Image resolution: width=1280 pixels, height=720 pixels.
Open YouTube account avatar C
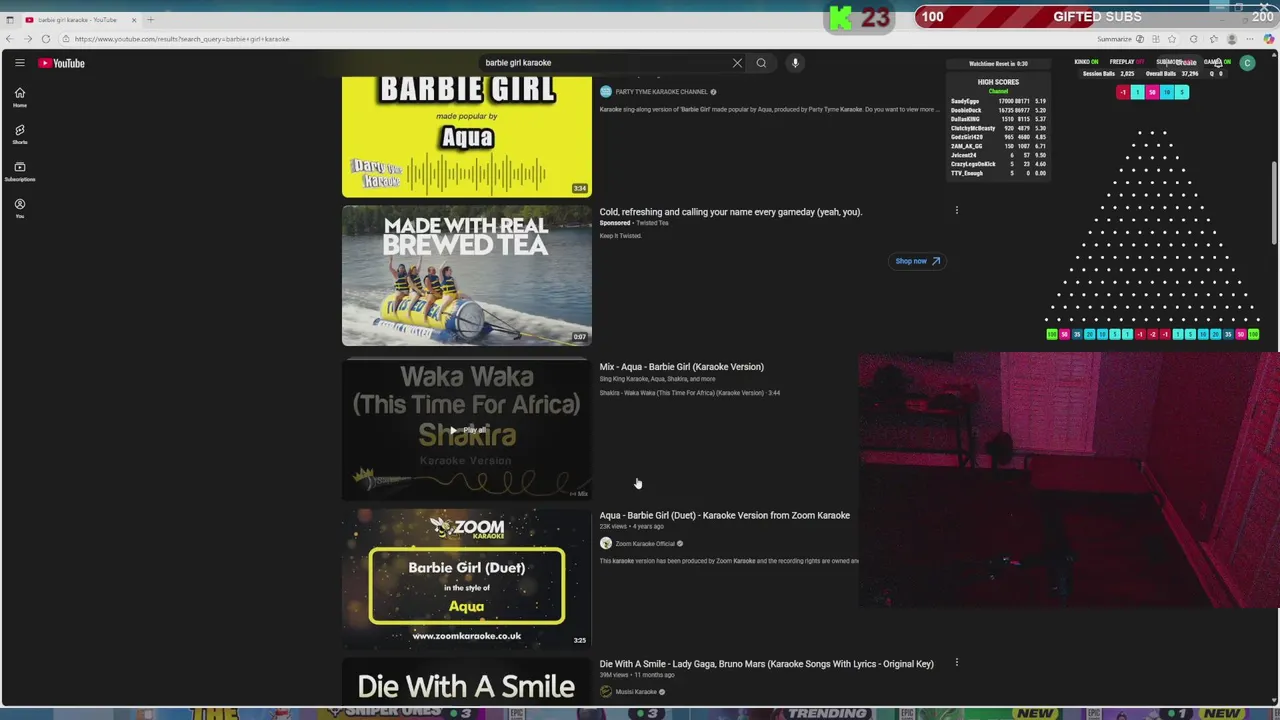[1247, 63]
